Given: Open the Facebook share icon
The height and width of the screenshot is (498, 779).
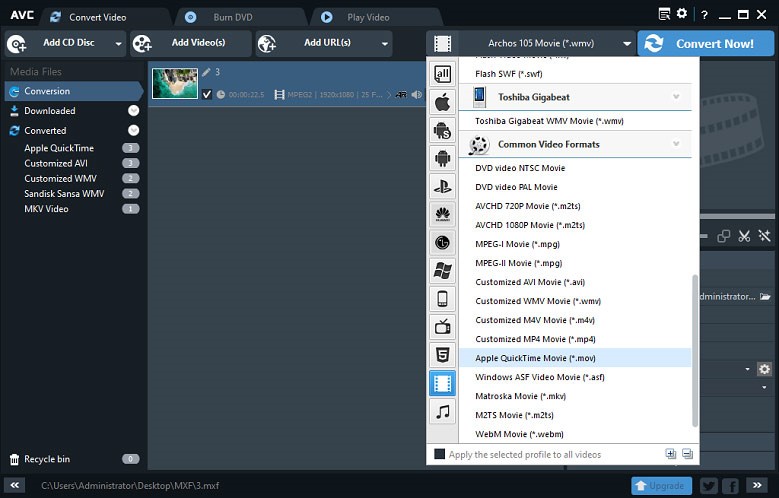Looking at the screenshot, I should (x=730, y=486).
